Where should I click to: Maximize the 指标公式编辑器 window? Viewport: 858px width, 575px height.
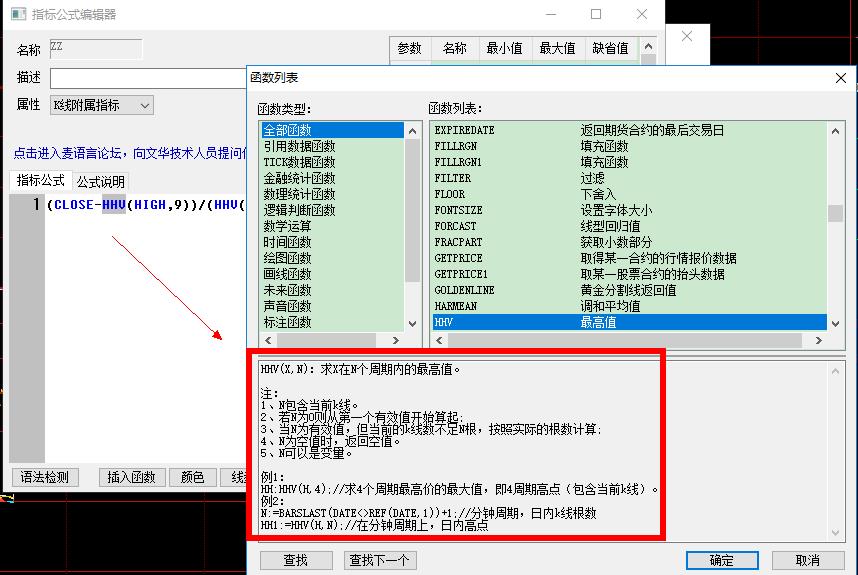tap(596, 15)
